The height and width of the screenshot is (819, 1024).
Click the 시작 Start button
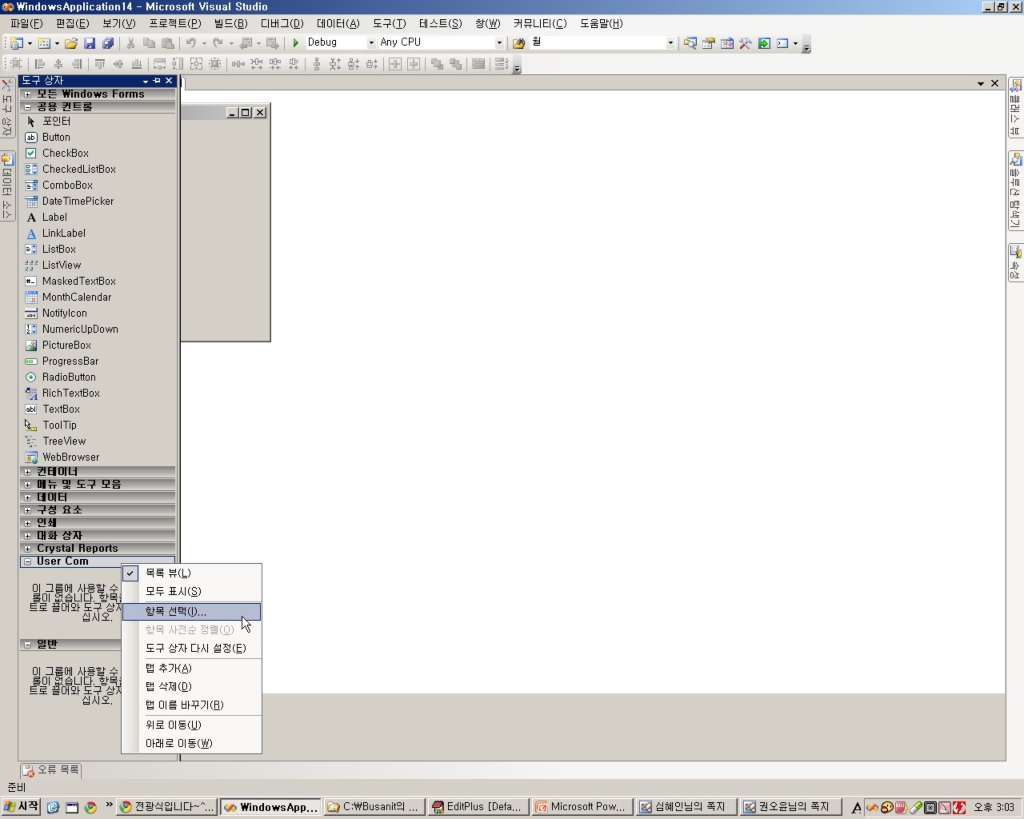(21, 807)
